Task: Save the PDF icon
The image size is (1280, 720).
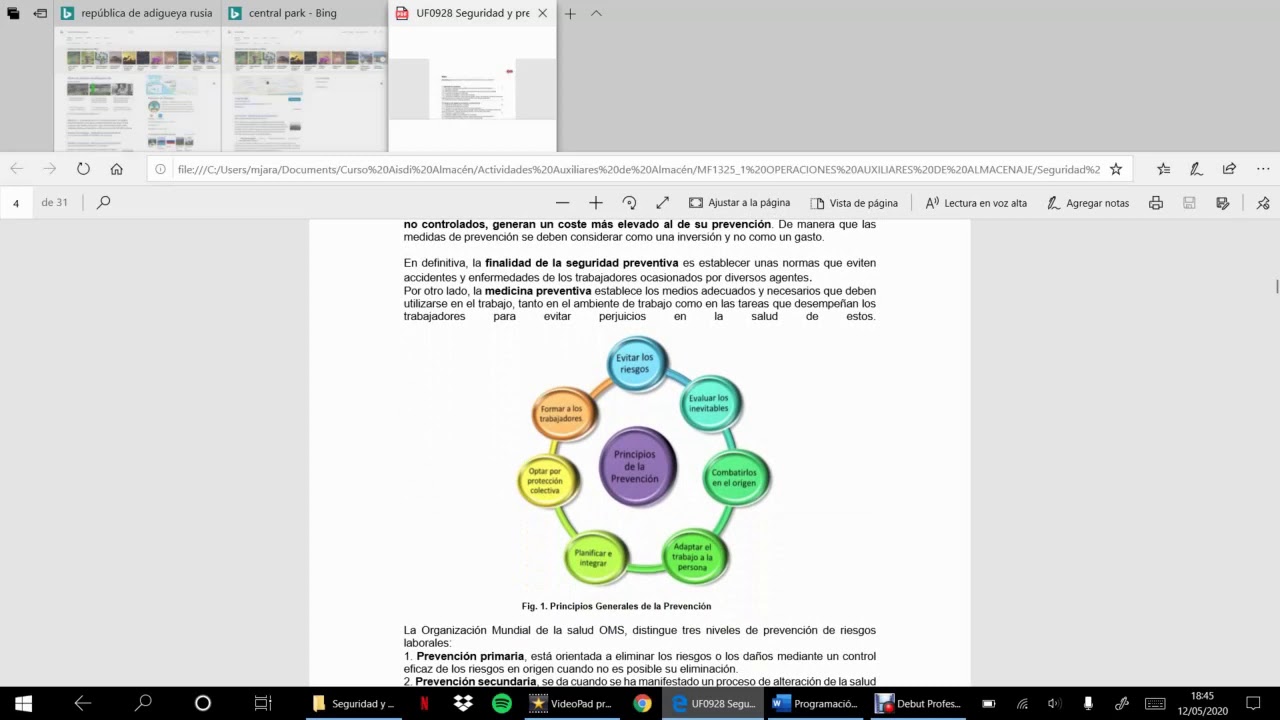Action: pyautogui.click(x=1189, y=202)
